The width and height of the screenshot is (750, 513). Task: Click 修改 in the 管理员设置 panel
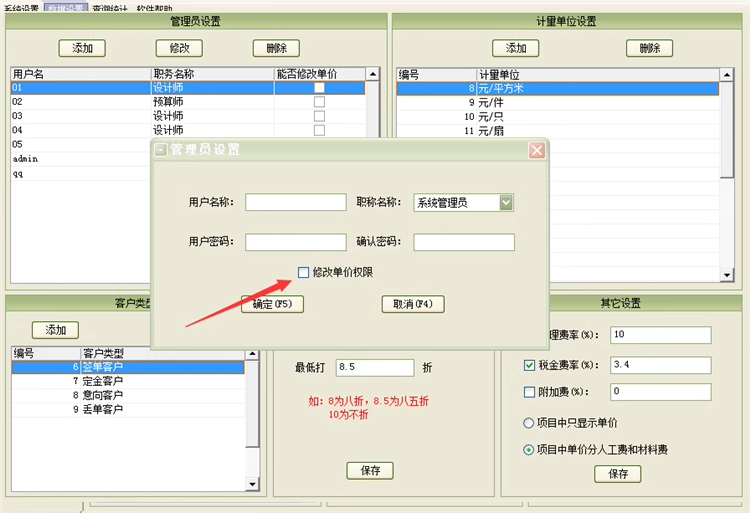[x=179, y=48]
